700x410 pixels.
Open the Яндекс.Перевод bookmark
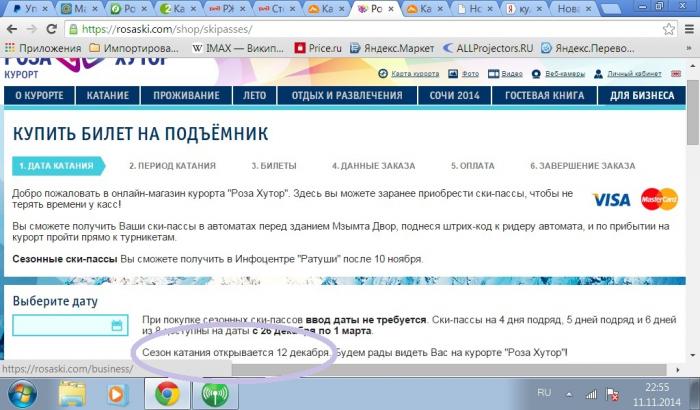[587, 48]
